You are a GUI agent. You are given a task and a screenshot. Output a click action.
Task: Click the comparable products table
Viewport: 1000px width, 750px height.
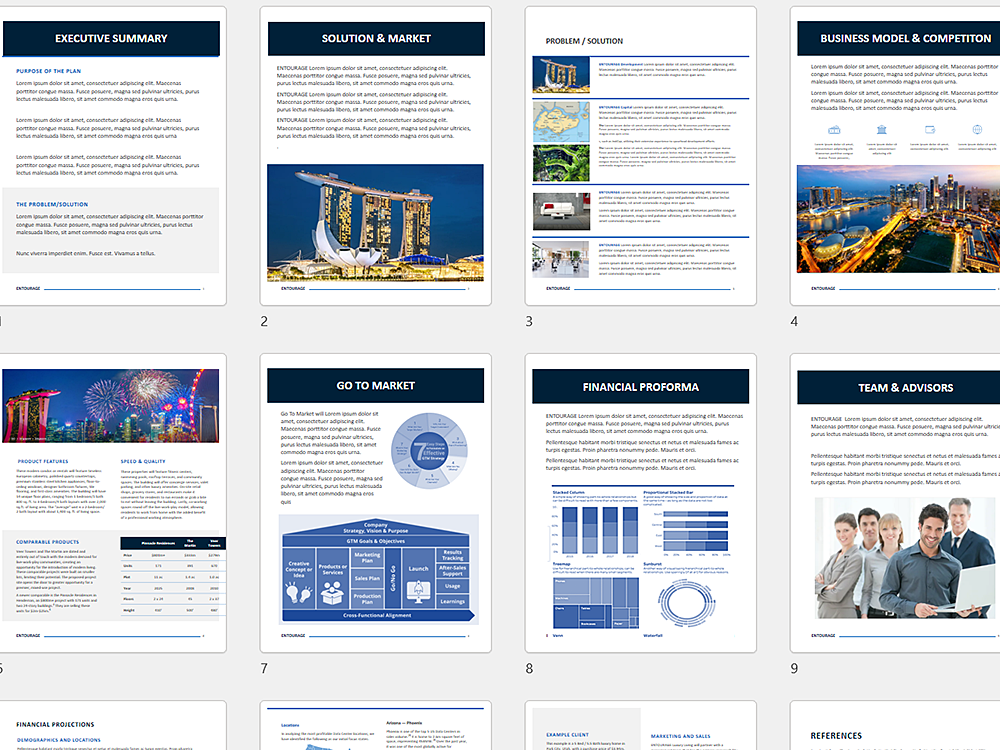point(173,576)
